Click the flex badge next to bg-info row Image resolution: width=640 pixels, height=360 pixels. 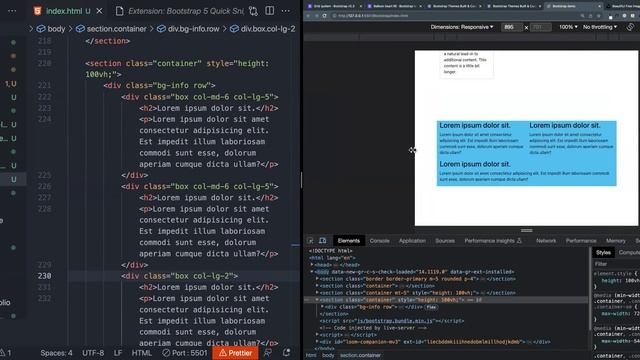coord(431,307)
